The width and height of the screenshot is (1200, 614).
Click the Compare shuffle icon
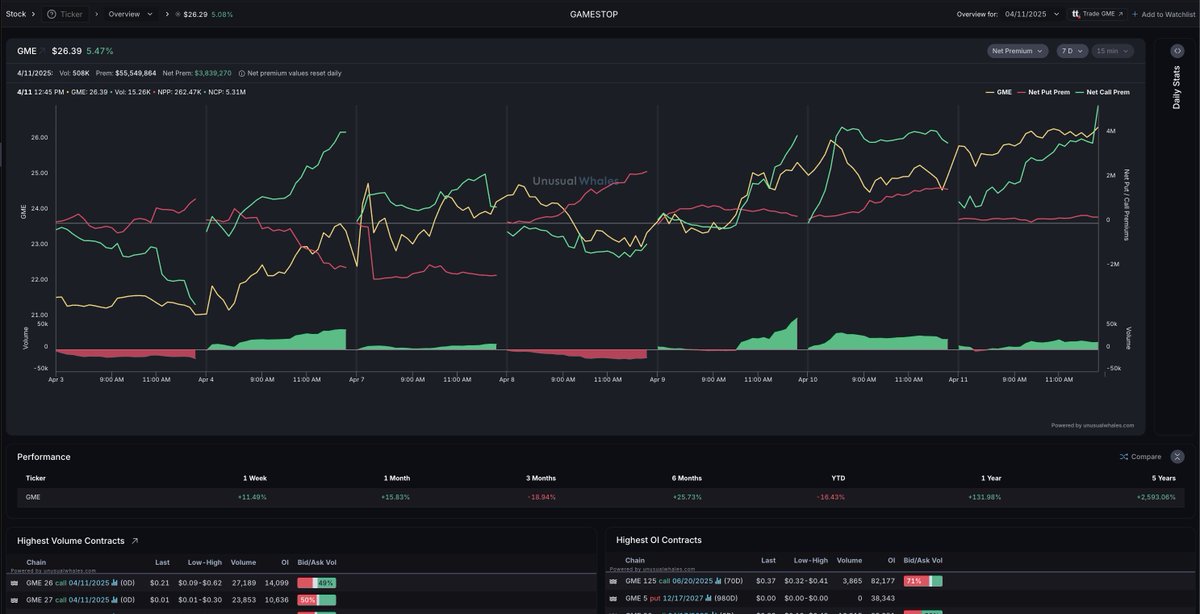point(1123,457)
